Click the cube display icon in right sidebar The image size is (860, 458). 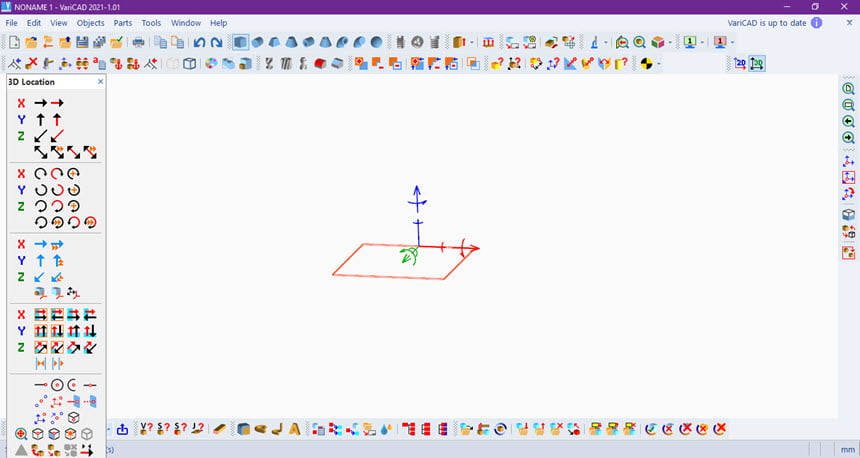(x=848, y=214)
